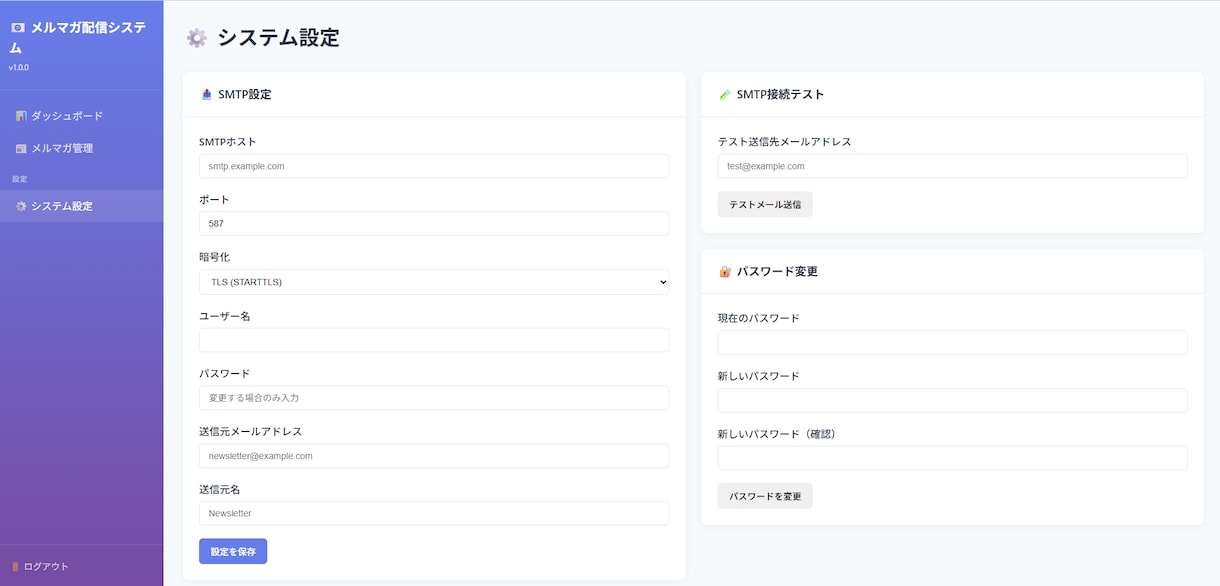Viewport: 1220px width, 586px height.
Task: Click the ポート field label
Action: [214, 200]
